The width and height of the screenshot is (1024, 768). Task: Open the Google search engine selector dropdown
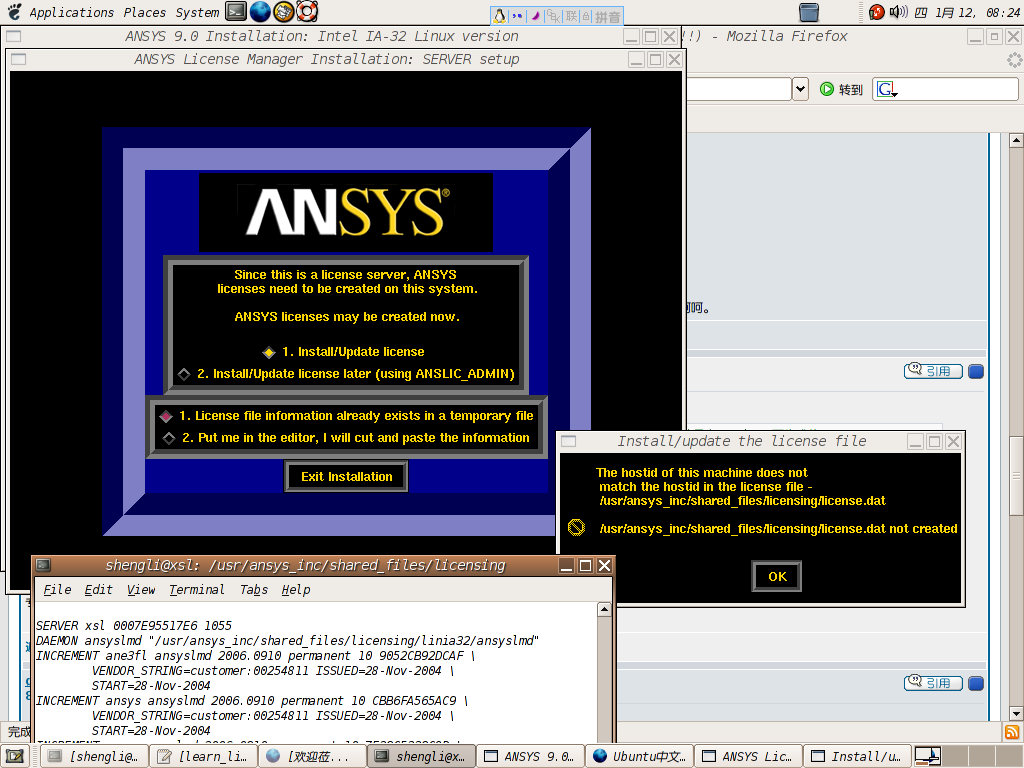click(887, 89)
